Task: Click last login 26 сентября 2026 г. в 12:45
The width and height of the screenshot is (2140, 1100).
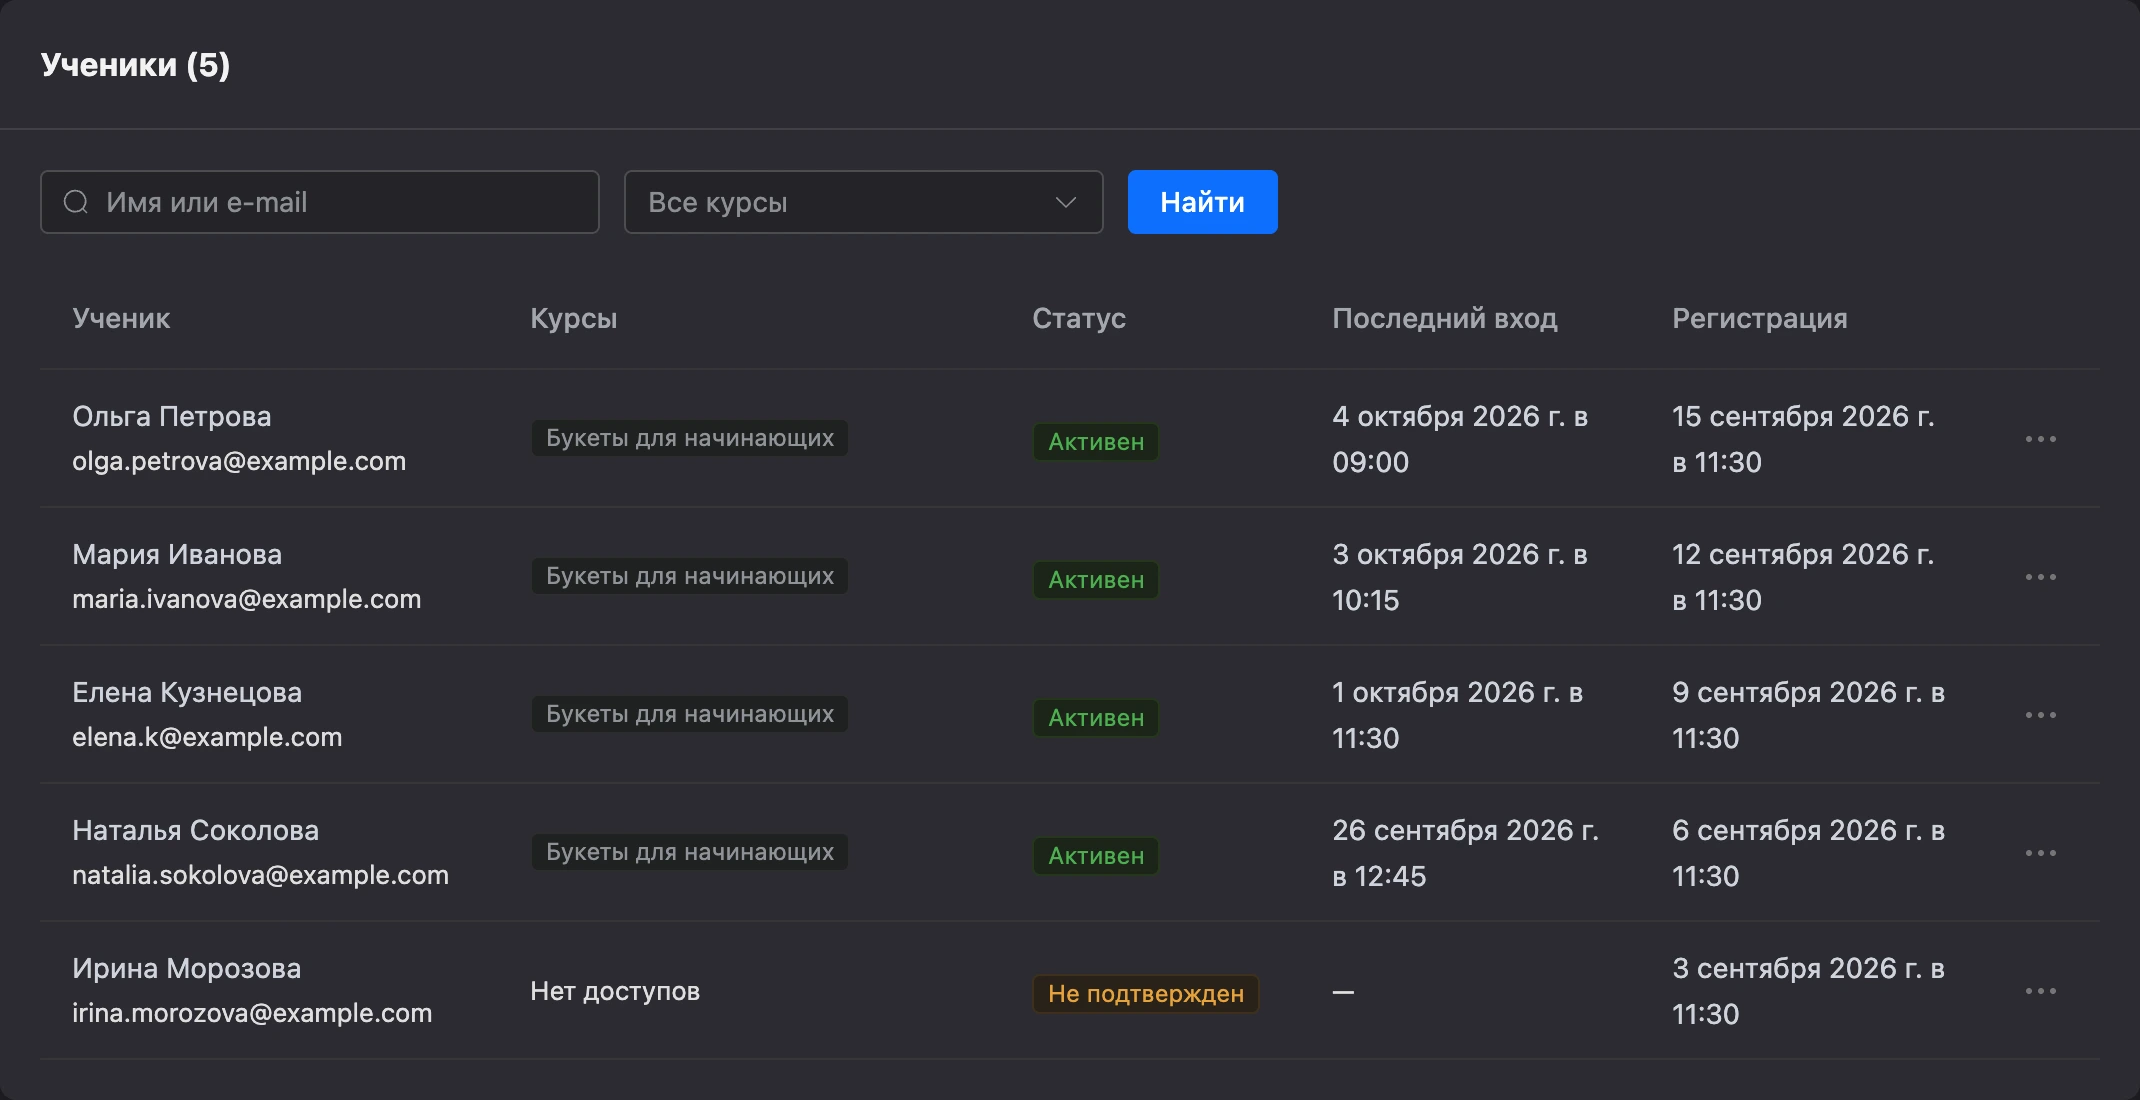Action: 1466,853
